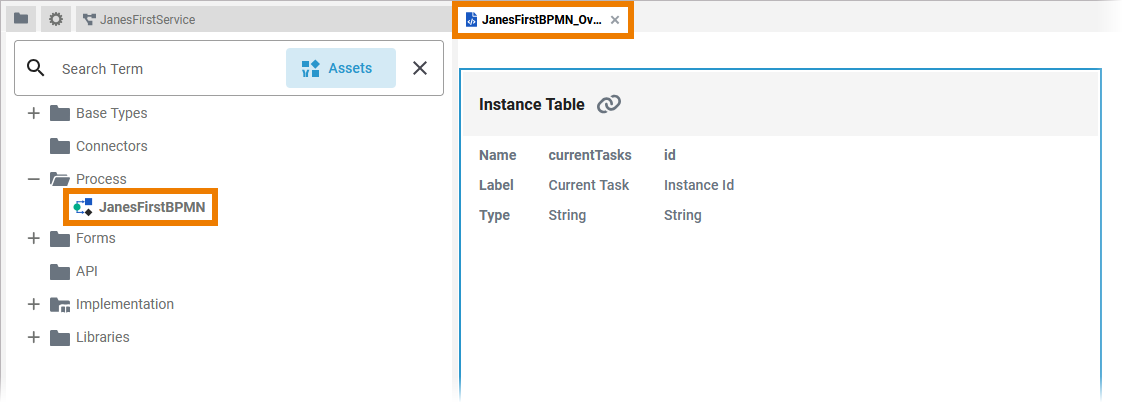Click the API folder icon
This screenshot has width=1123, height=403.
pos(60,271)
